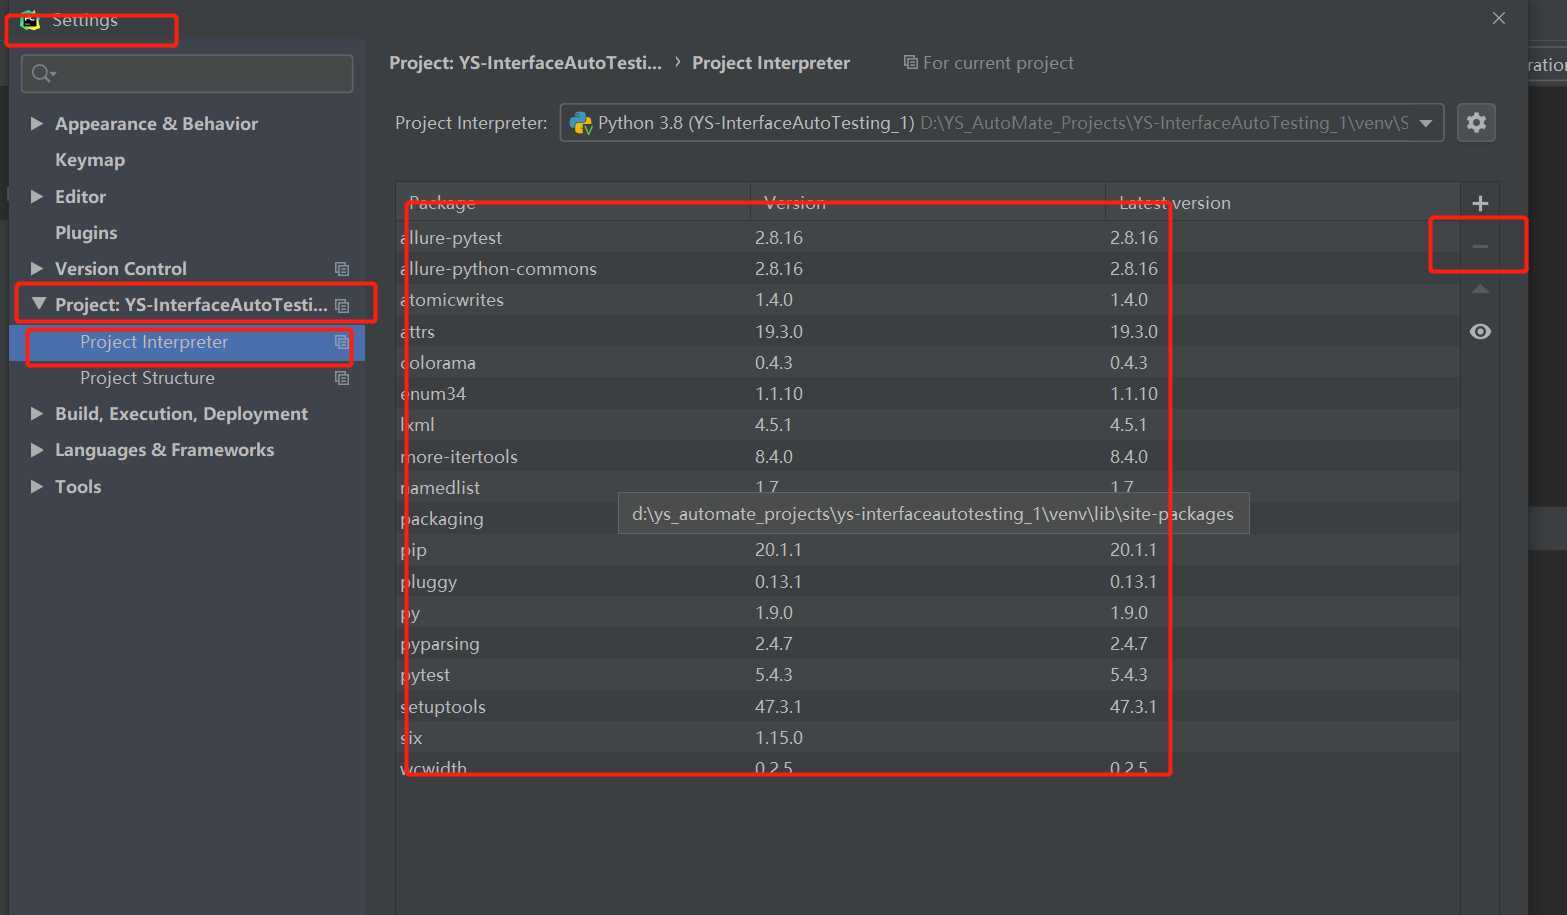Expand the Appearance & Behavior section

pyautogui.click(x=37, y=123)
